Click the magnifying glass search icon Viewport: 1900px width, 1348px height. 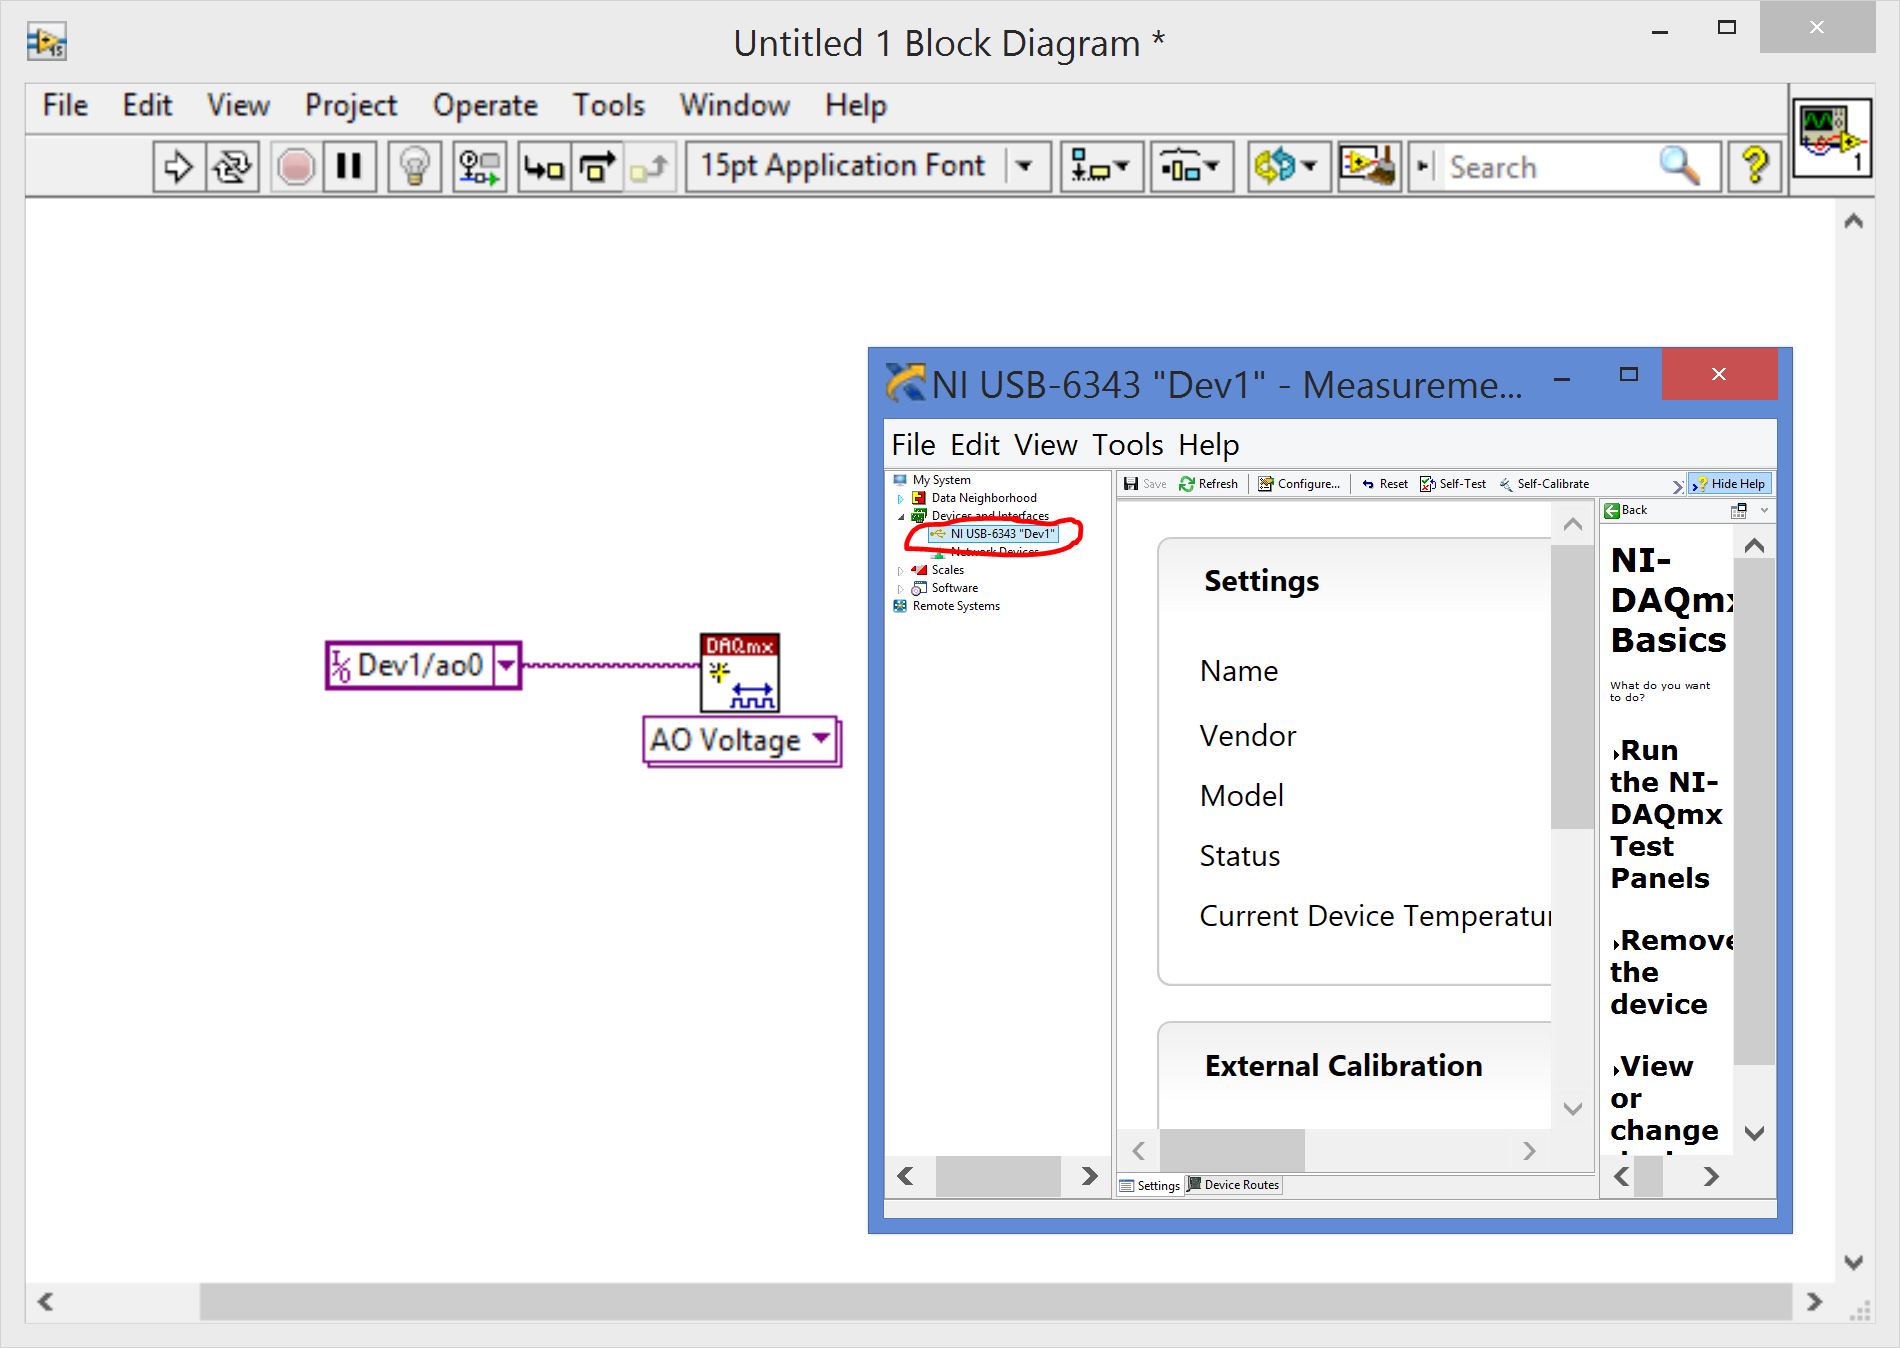pos(1680,166)
